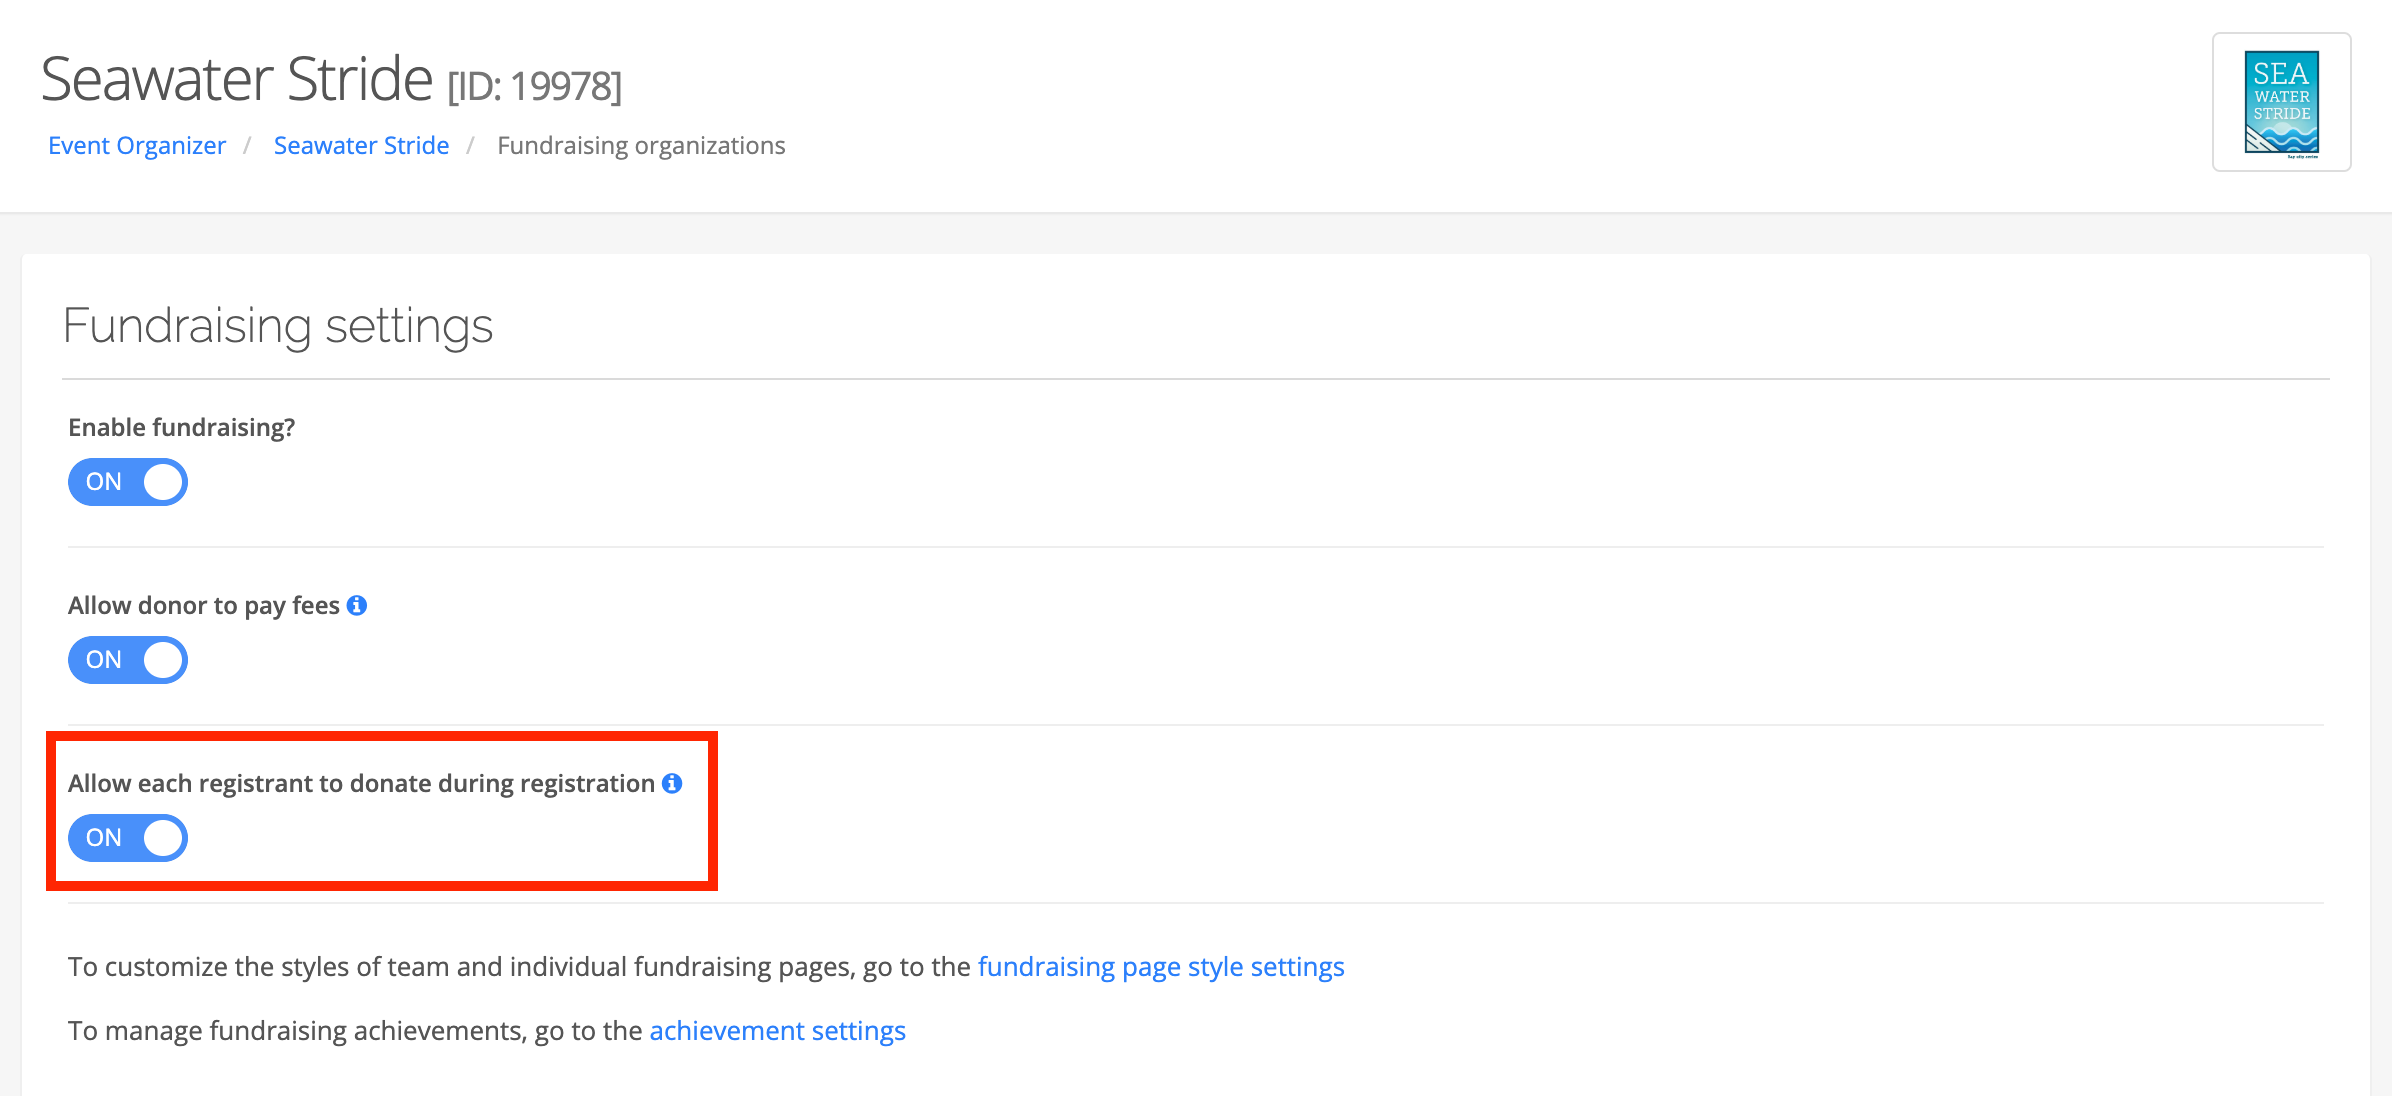Click the 'To customize the styles' sentence text
The width and height of the screenshot is (2392, 1096).
[519, 967]
